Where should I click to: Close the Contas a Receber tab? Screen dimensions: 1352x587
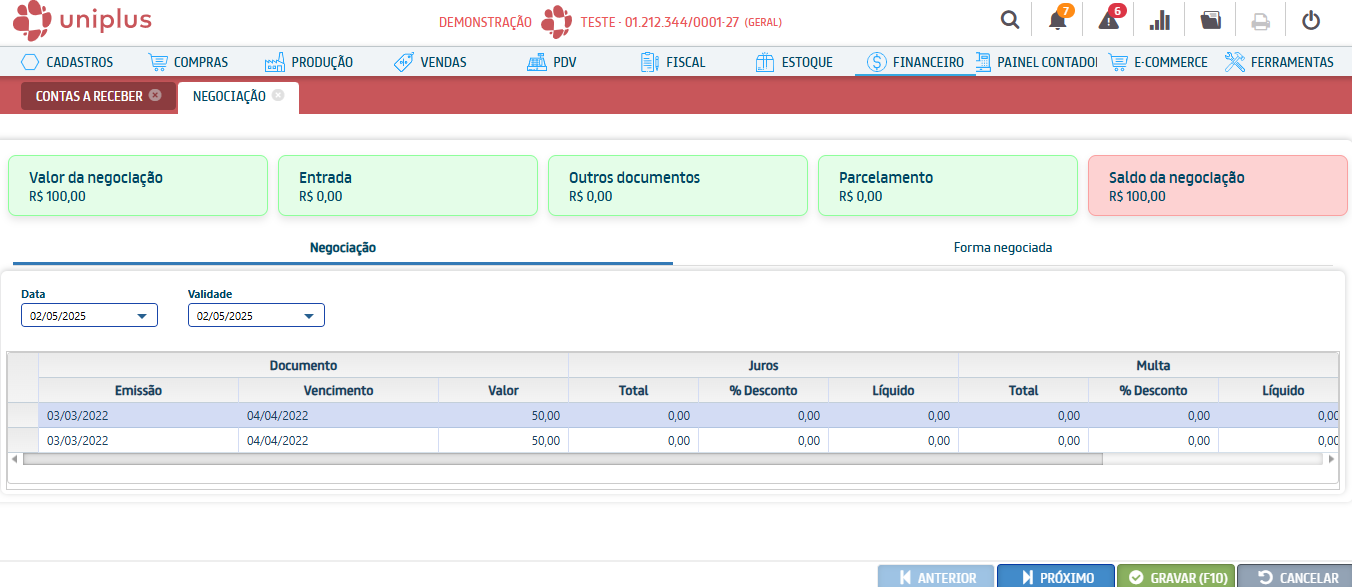pyautogui.click(x=155, y=96)
